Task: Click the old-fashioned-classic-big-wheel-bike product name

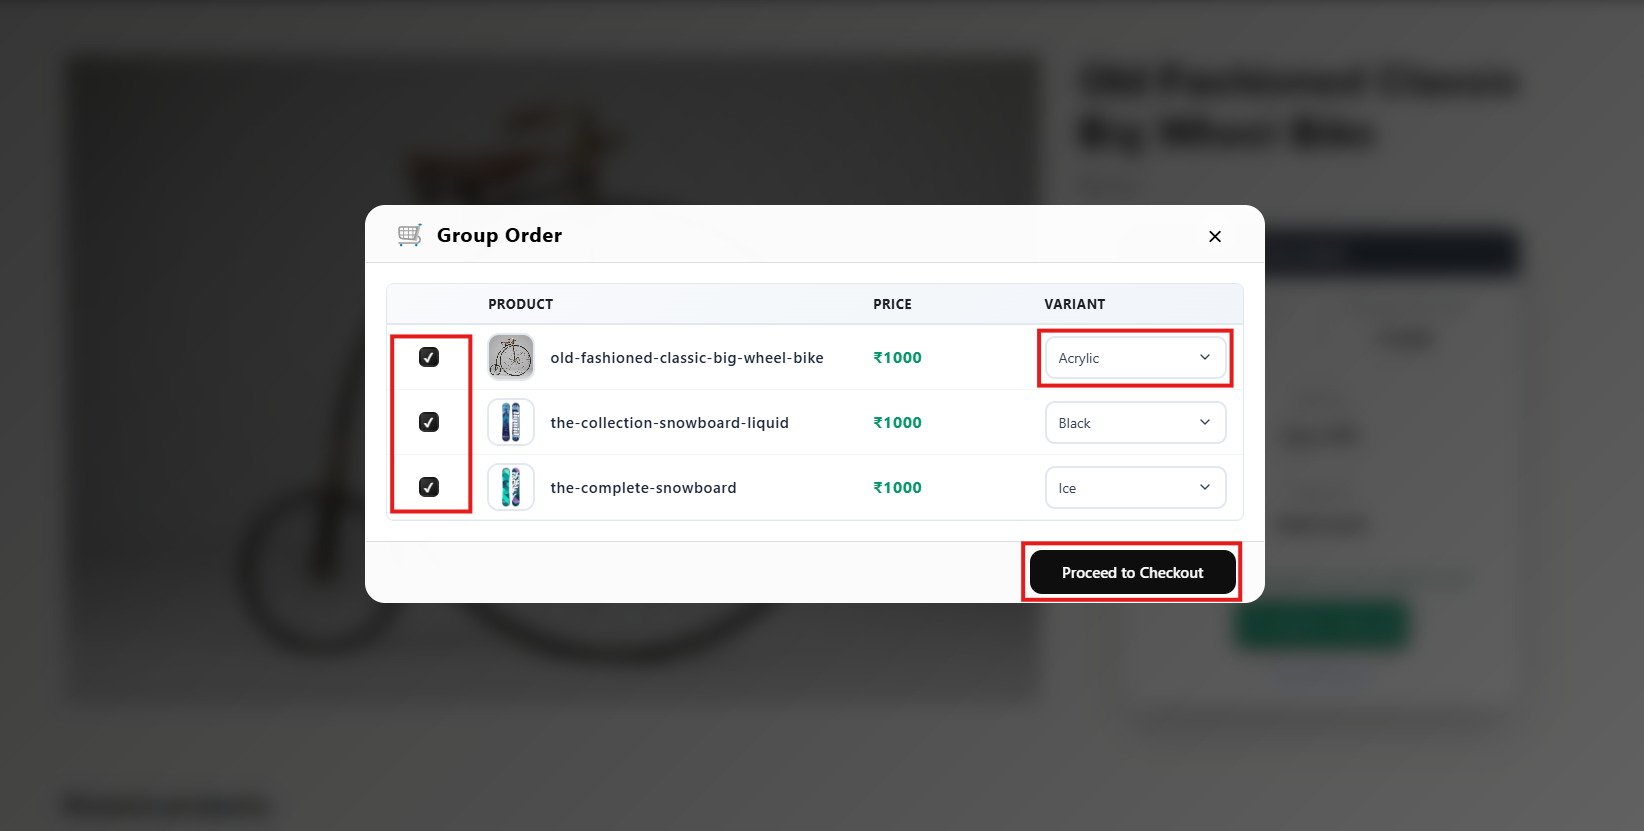Action: coord(686,358)
